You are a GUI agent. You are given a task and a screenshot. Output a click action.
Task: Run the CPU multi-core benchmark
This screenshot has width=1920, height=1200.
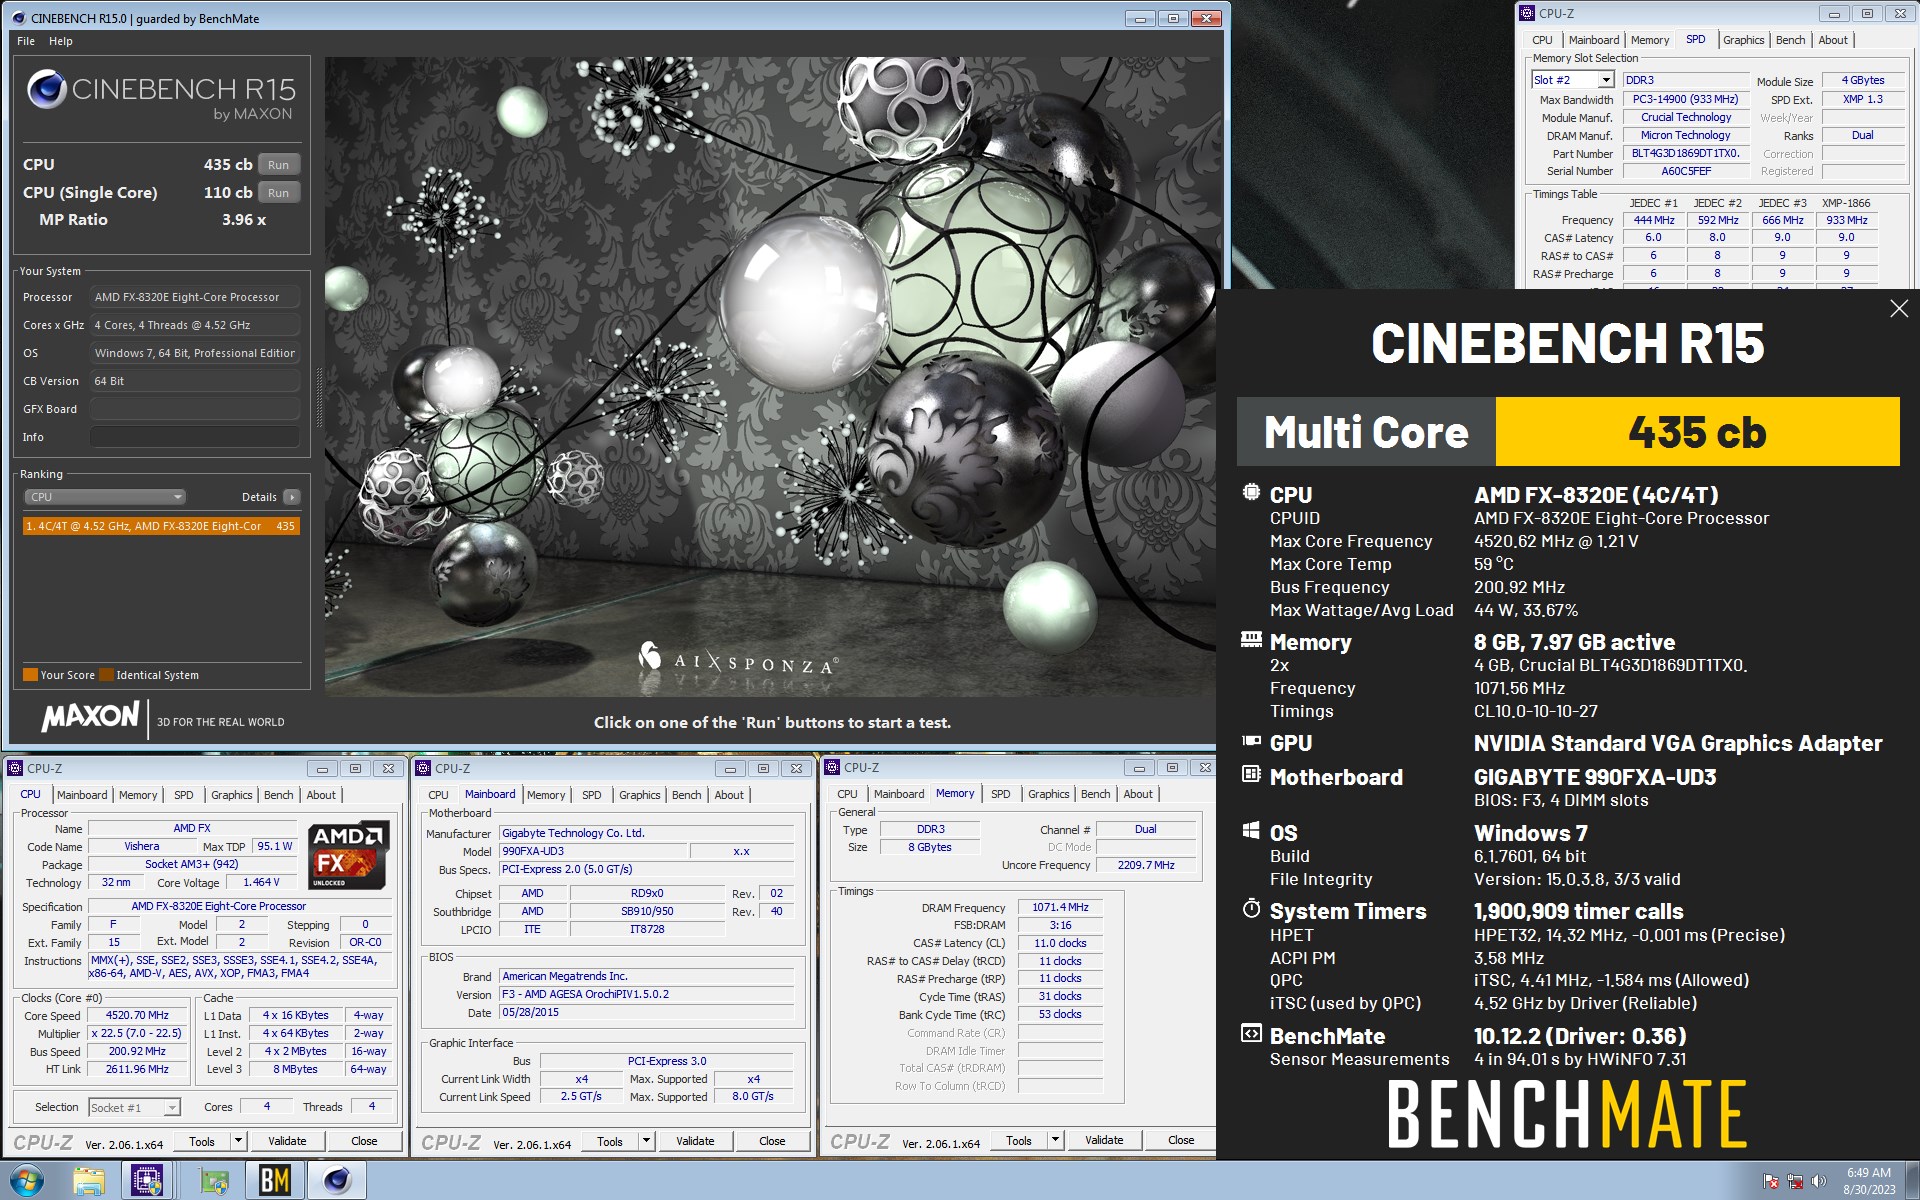pos(278,165)
